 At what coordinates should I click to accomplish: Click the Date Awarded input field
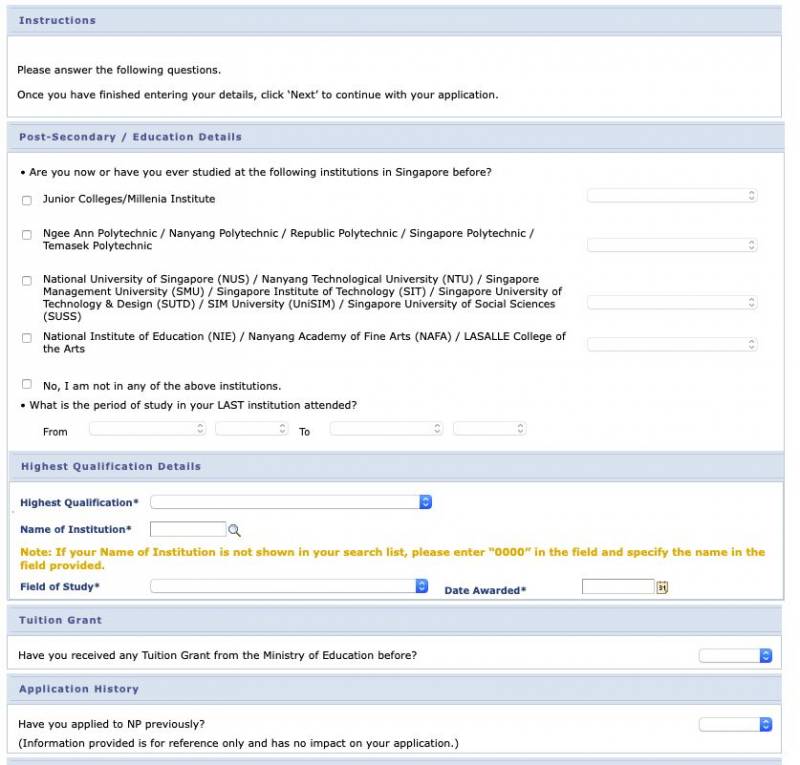coord(617,587)
